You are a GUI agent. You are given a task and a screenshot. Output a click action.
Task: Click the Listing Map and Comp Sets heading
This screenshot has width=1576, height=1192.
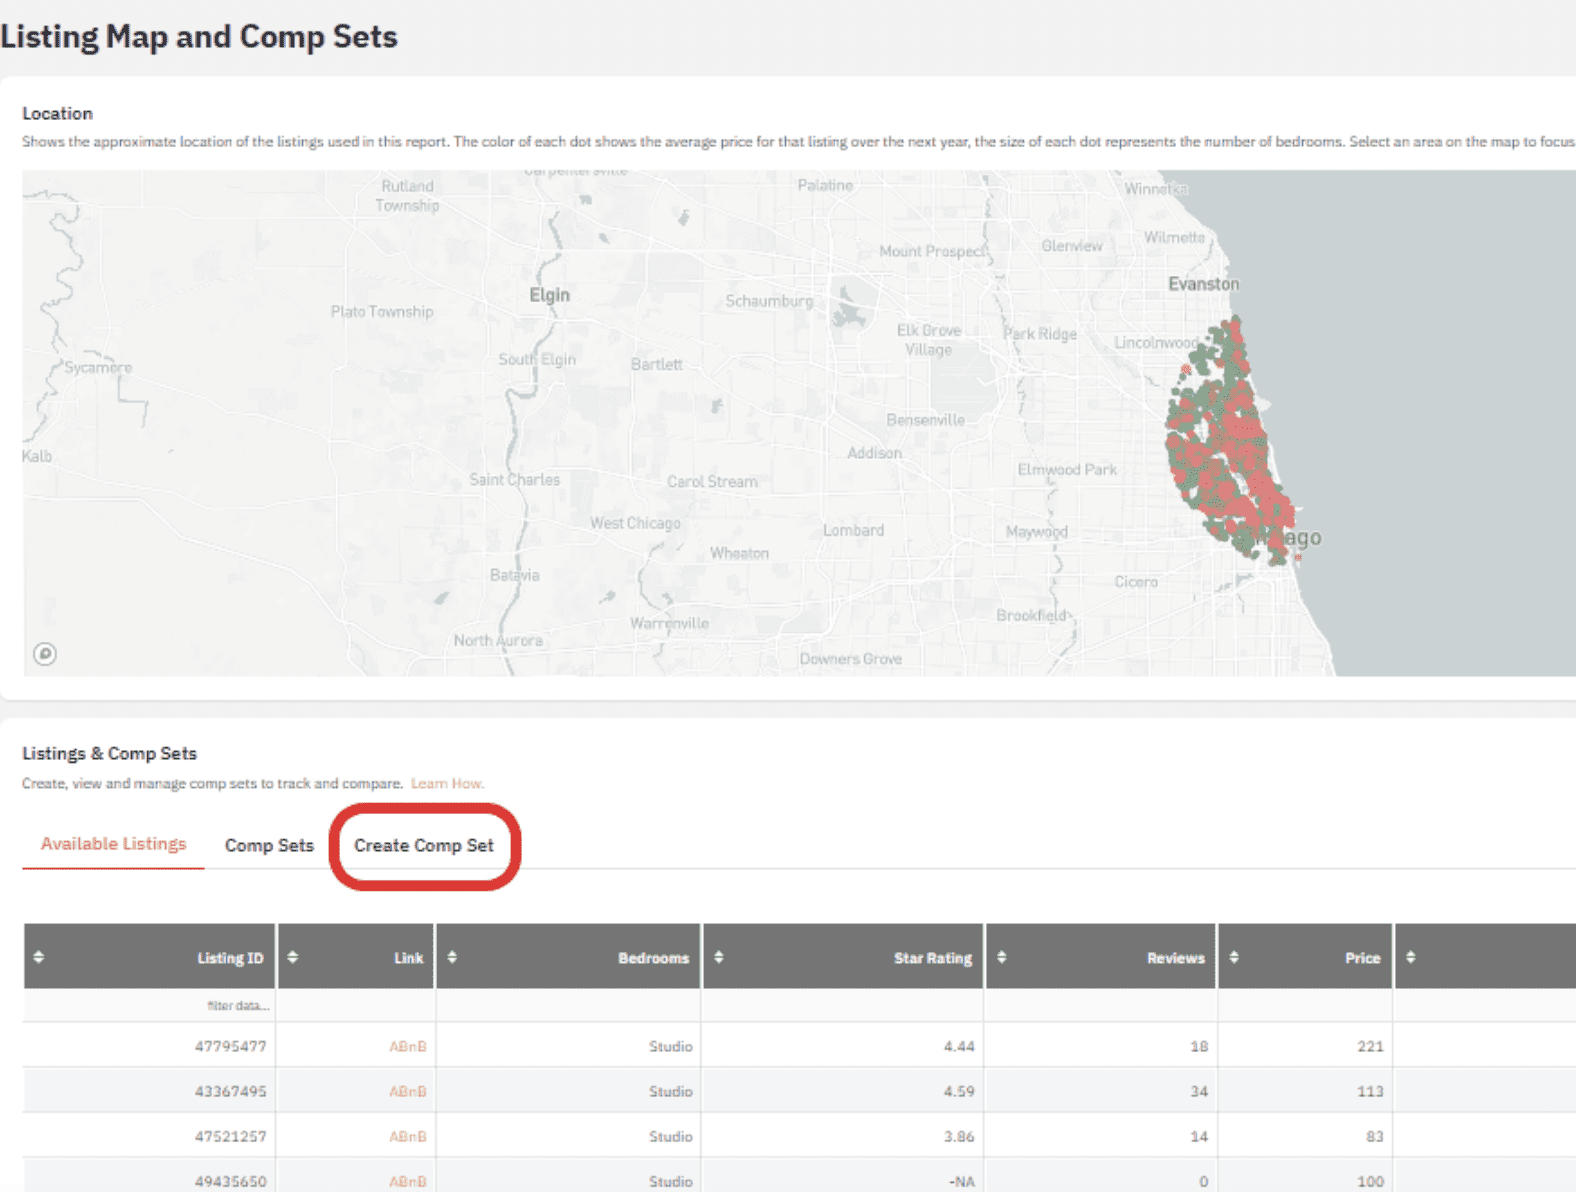point(199,37)
